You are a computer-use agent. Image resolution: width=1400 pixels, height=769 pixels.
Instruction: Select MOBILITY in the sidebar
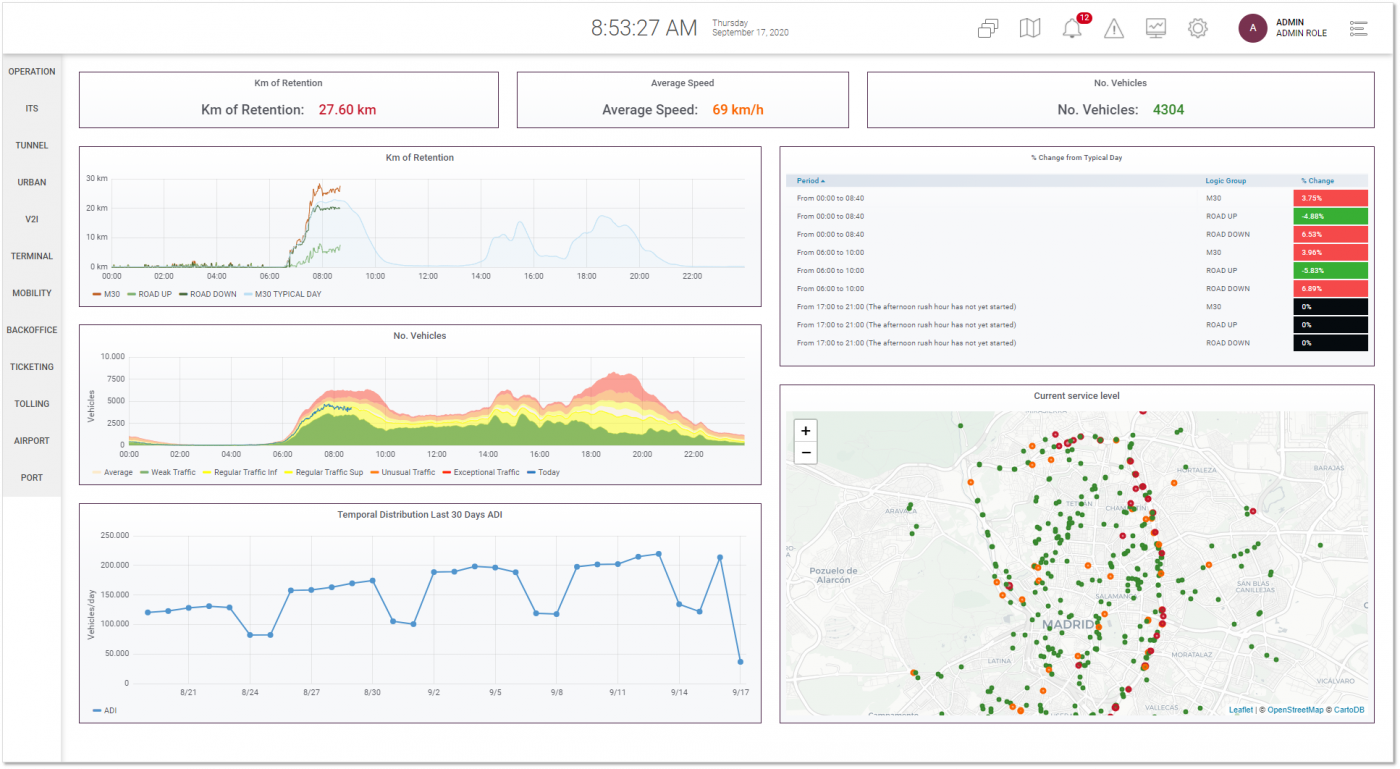(x=32, y=293)
